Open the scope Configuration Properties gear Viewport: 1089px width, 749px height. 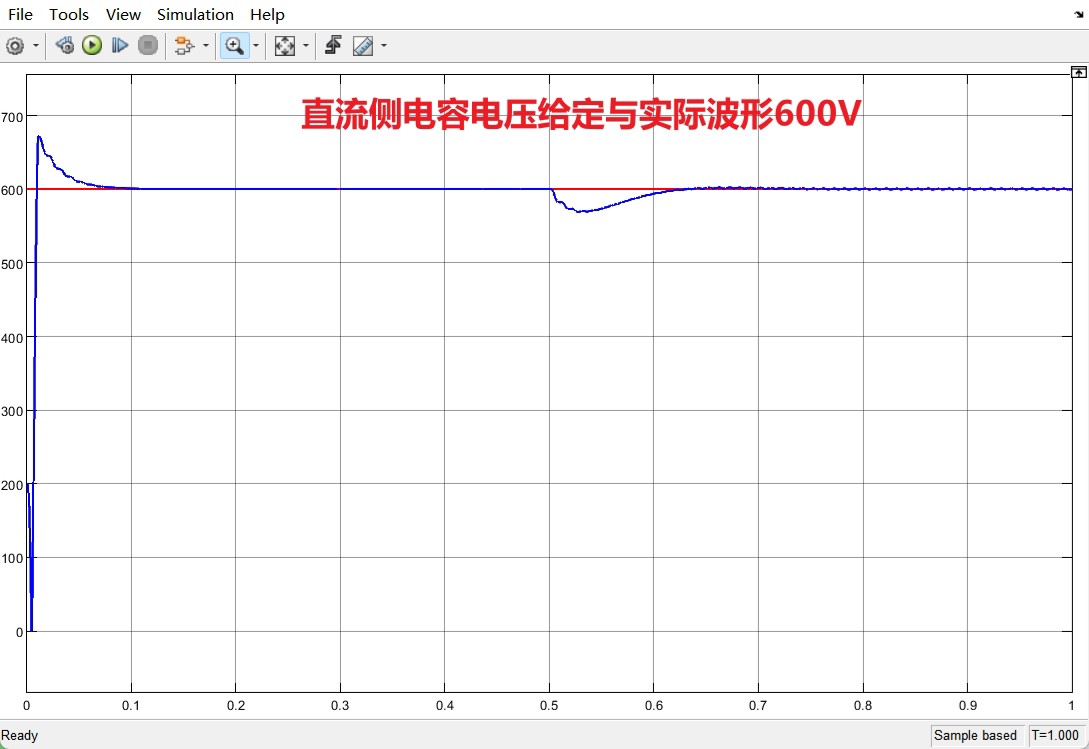point(17,45)
